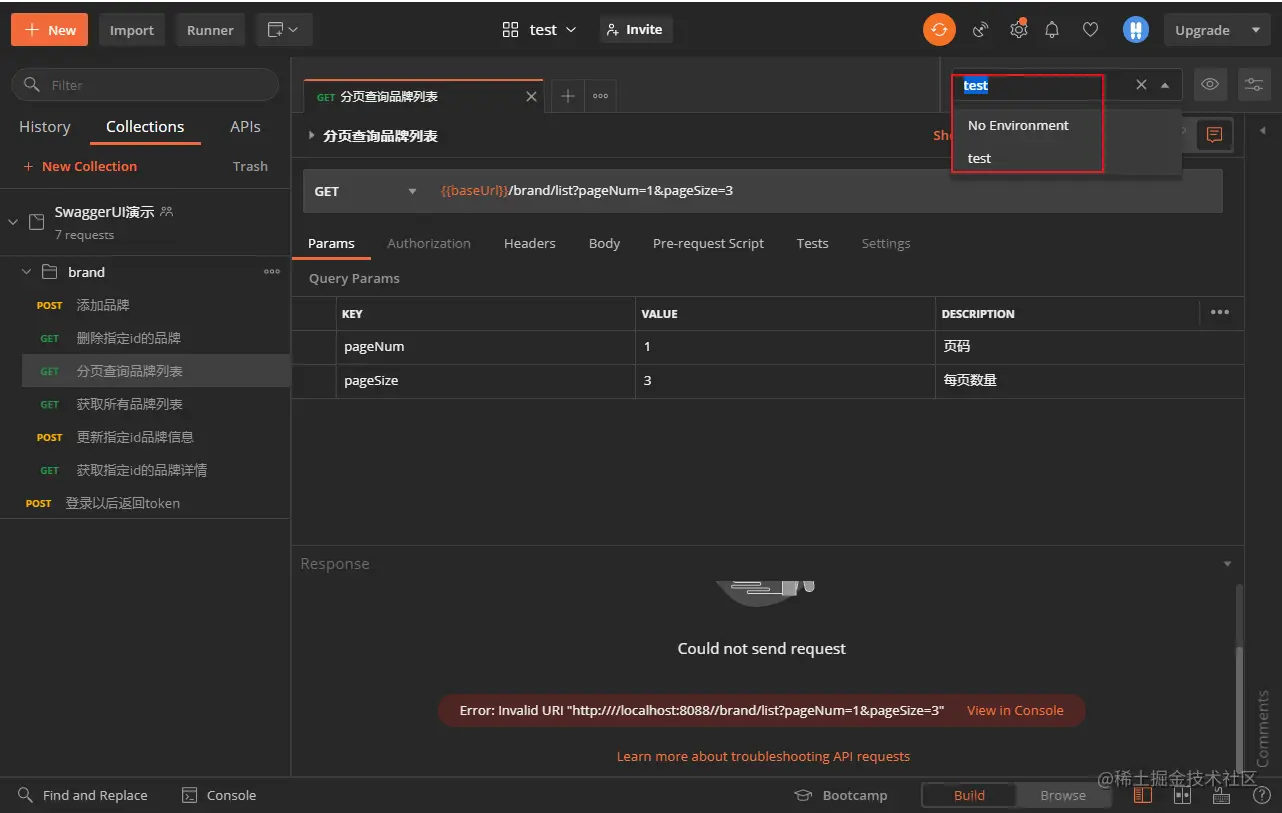Click View in Console link
Image resolution: width=1282 pixels, height=813 pixels.
coord(1015,710)
